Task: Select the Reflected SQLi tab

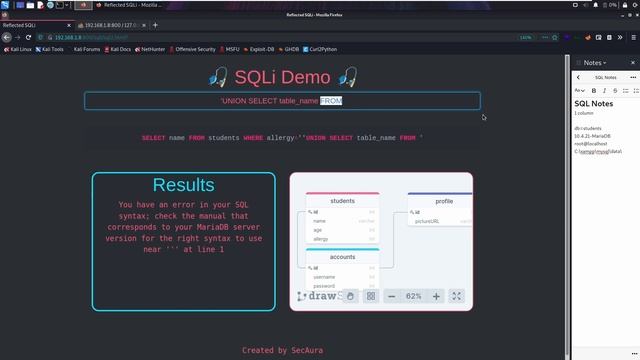Action: point(37,25)
